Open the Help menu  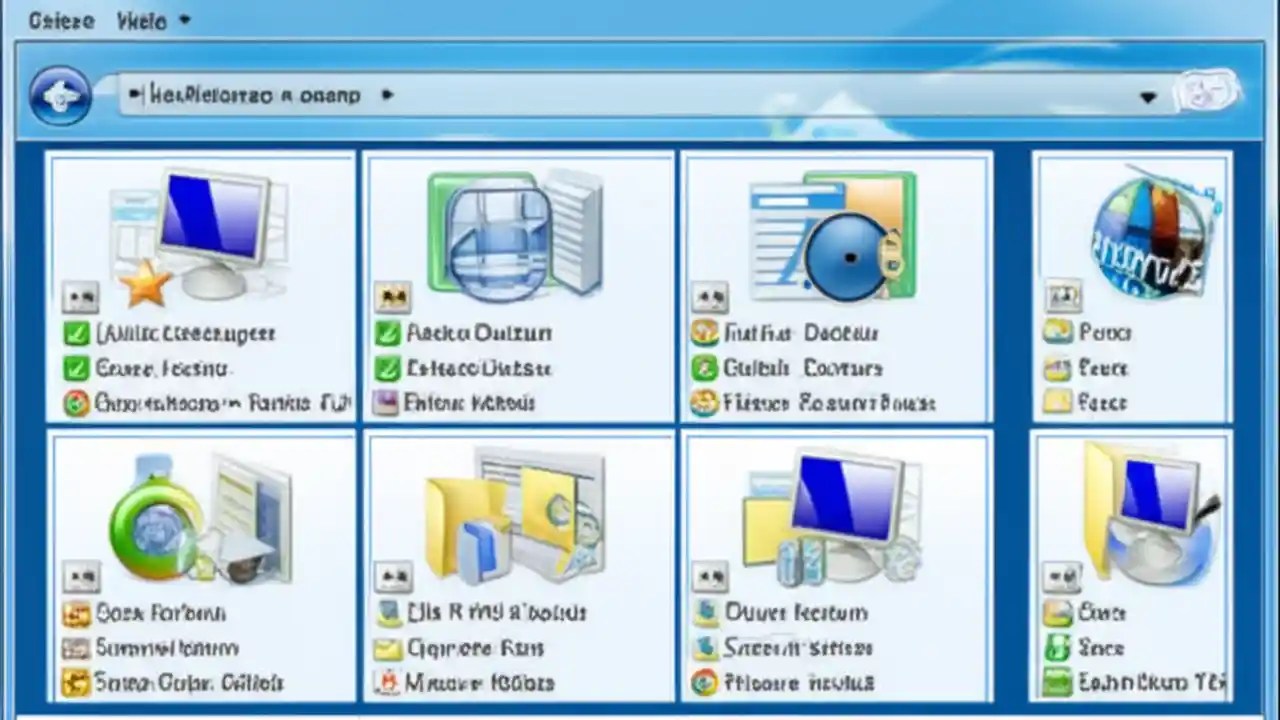click(140, 20)
